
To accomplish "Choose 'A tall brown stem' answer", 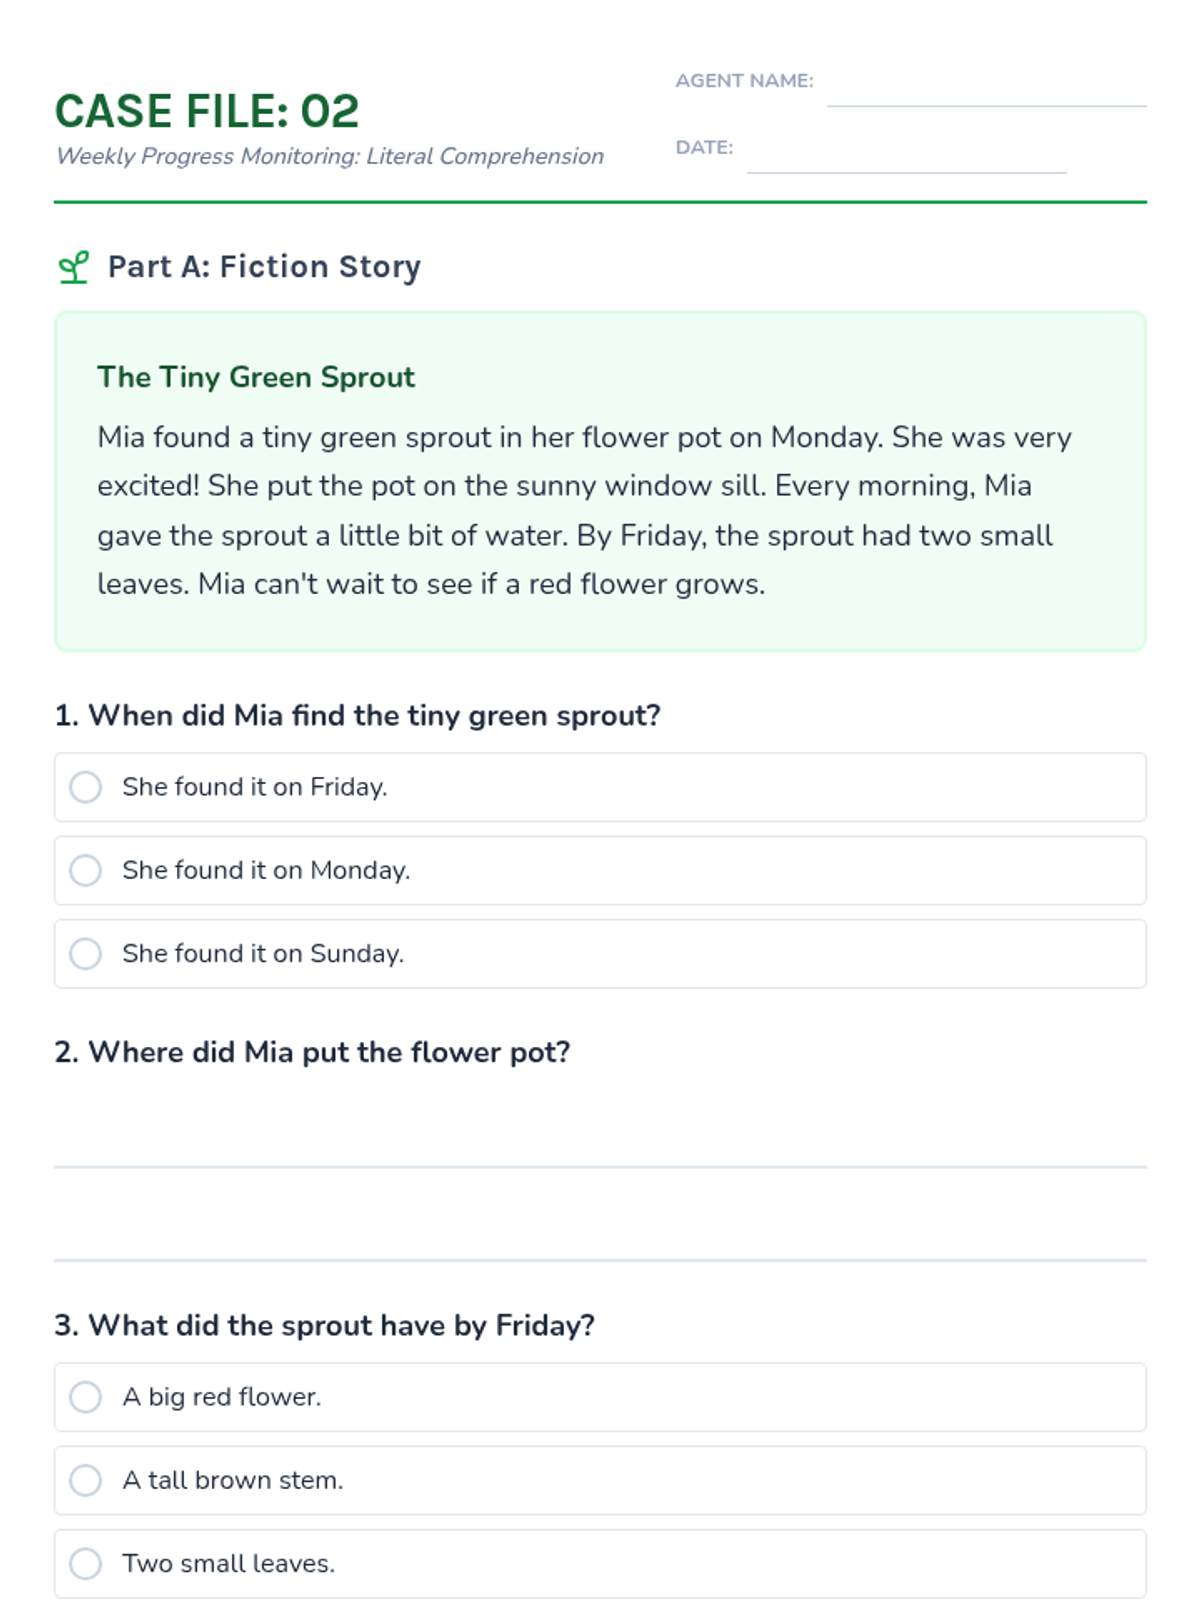I will [86, 1480].
